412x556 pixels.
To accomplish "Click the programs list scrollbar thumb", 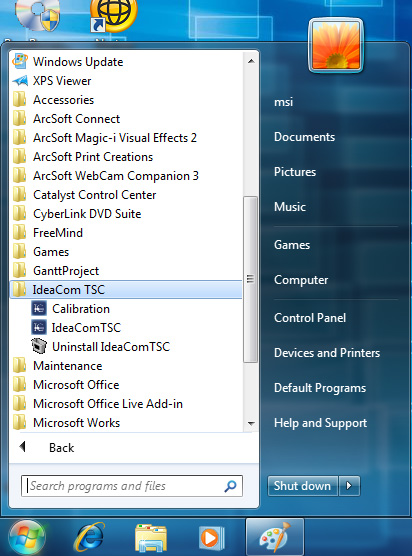I will pyautogui.click(x=250, y=279).
